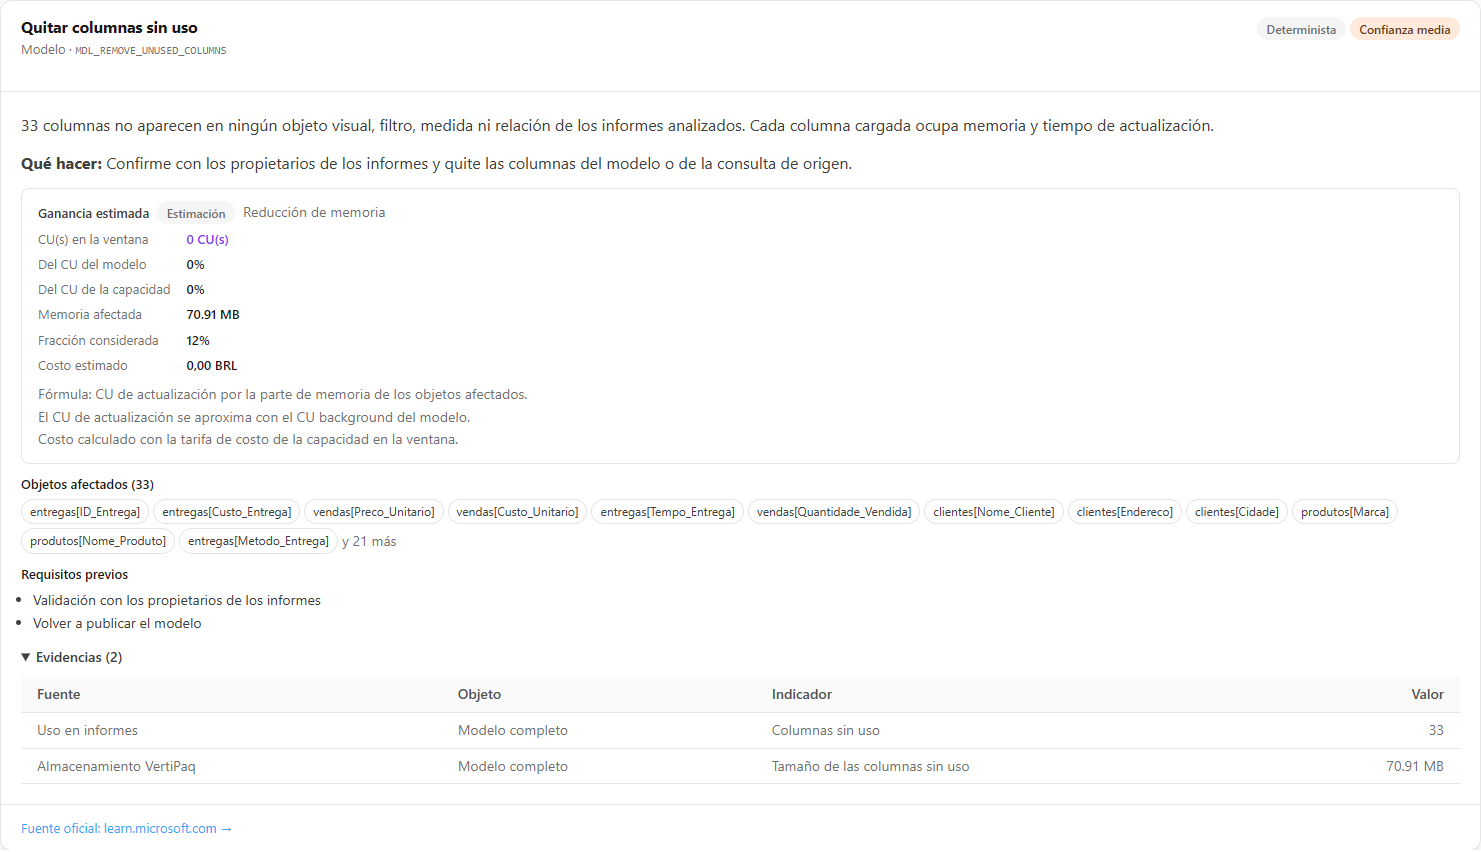
Task: Click the Estimación tag
Action: 196,213
